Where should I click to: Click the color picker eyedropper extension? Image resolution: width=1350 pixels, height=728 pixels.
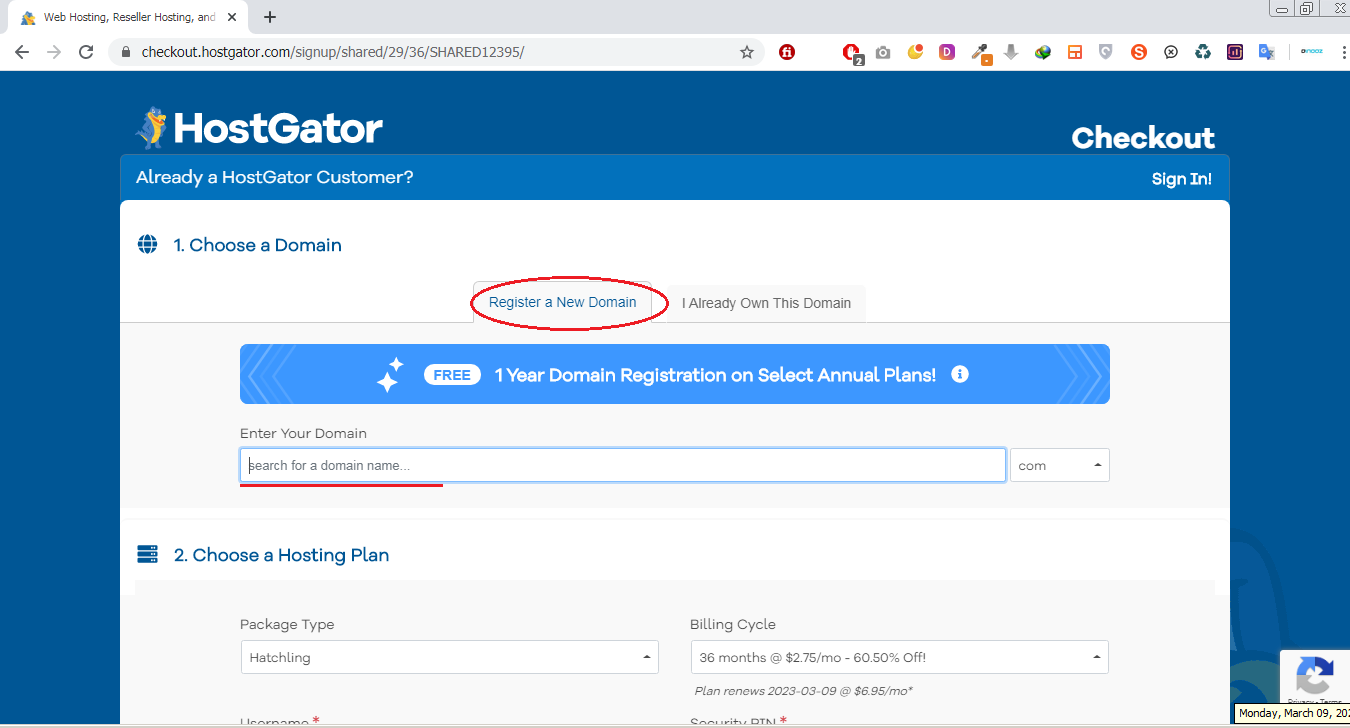[980, 52]
